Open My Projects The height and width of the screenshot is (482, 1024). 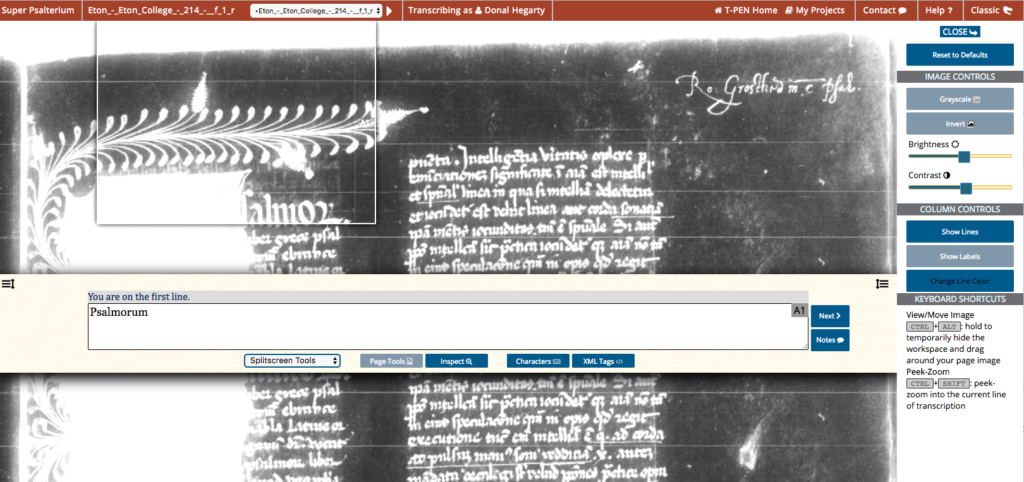pos(814,10)
